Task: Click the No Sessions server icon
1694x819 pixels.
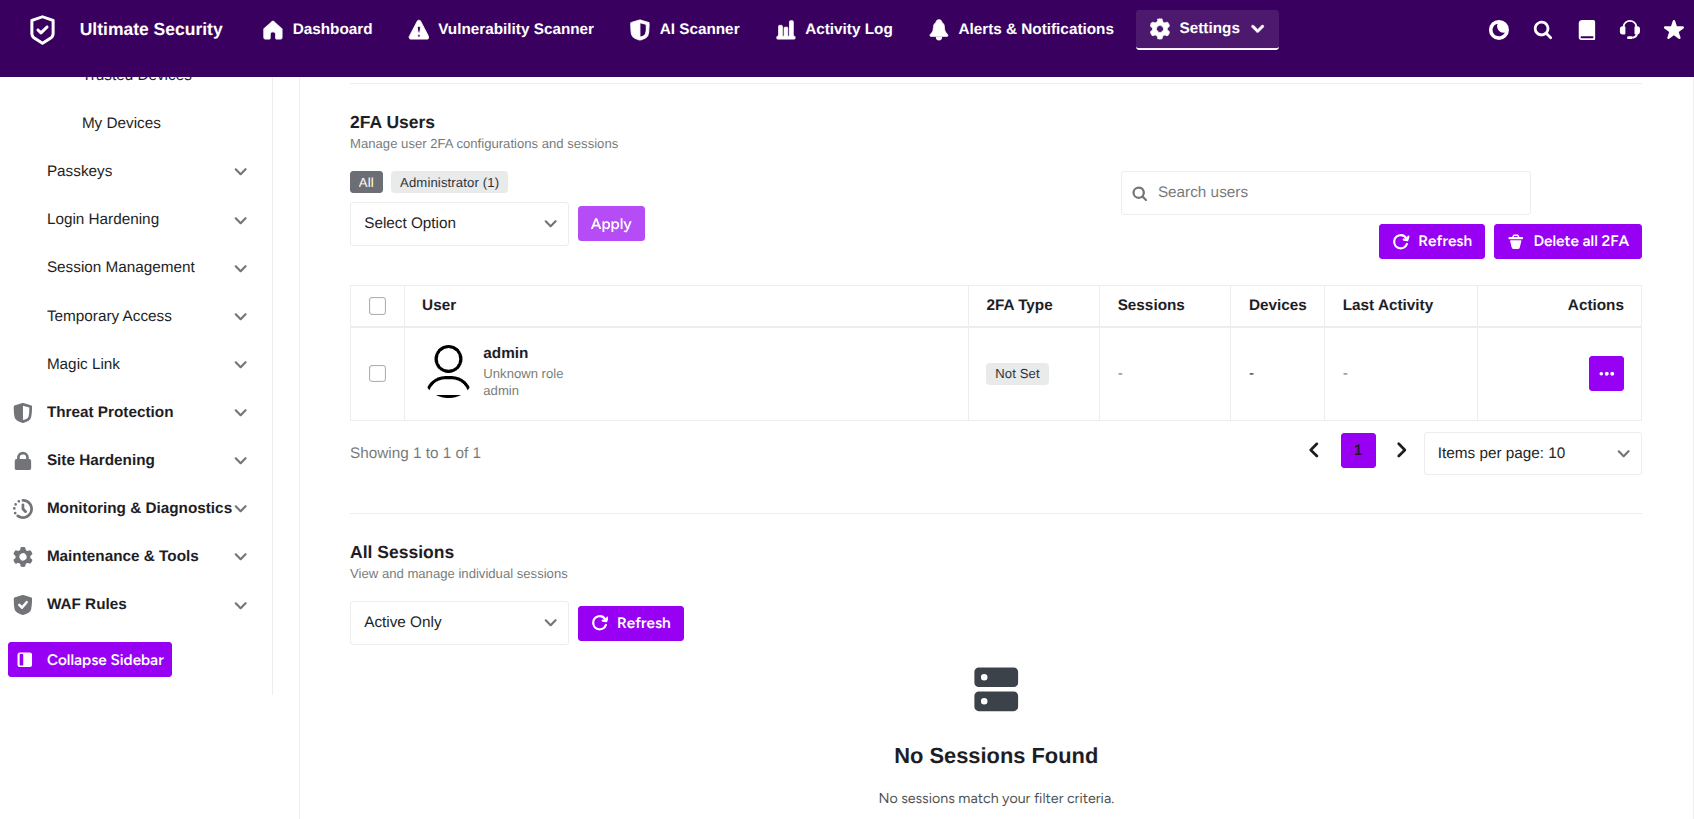Action: [x=996, y=689]
